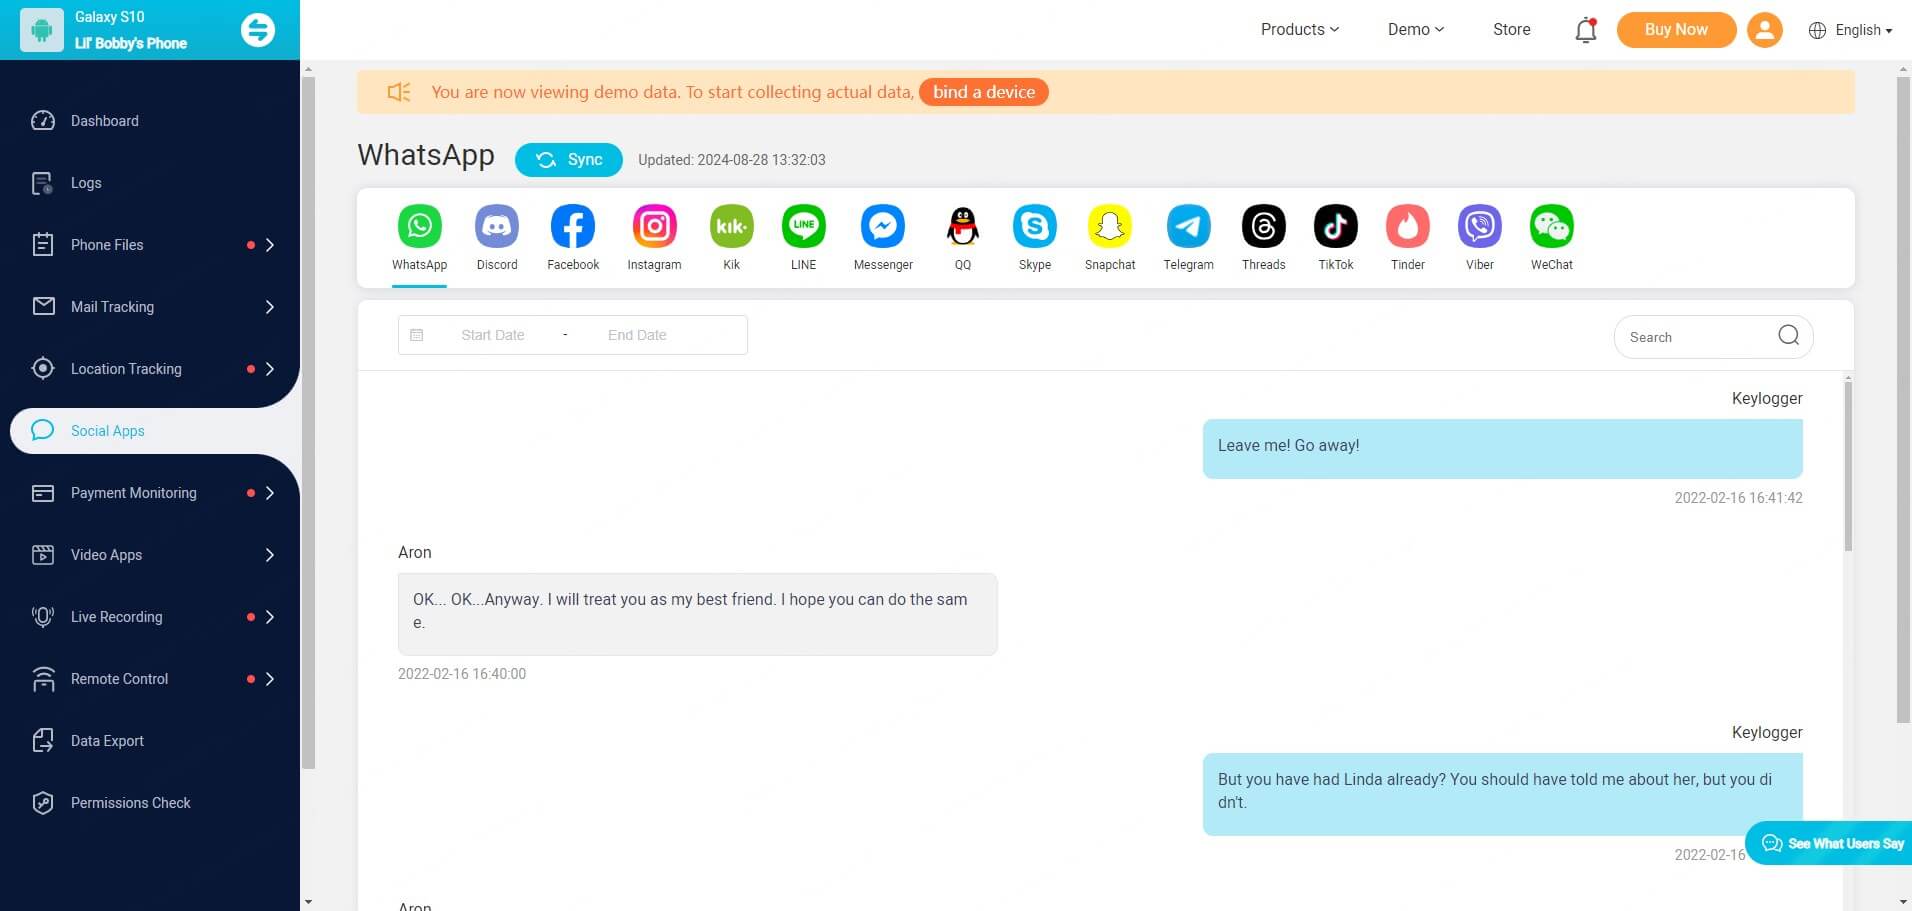
Task: Open the user account avatar icon
Action: coord(1765,30)
